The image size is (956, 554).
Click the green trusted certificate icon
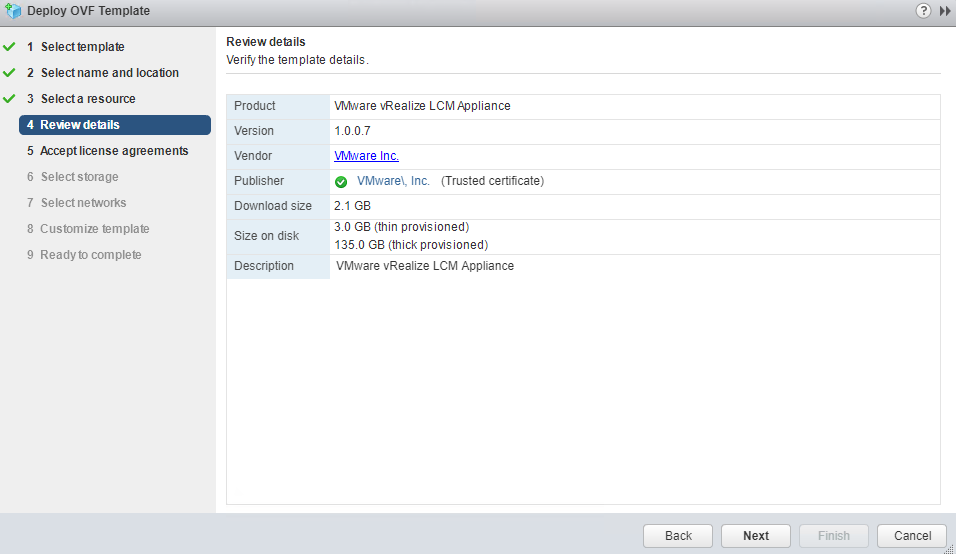(341, 182)
